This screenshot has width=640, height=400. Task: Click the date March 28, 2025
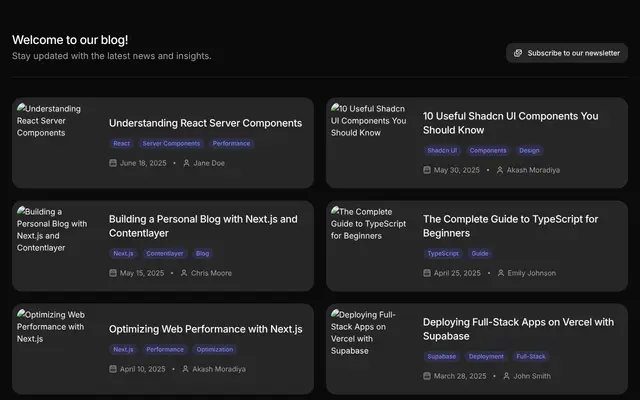click(x=460, y=376)
